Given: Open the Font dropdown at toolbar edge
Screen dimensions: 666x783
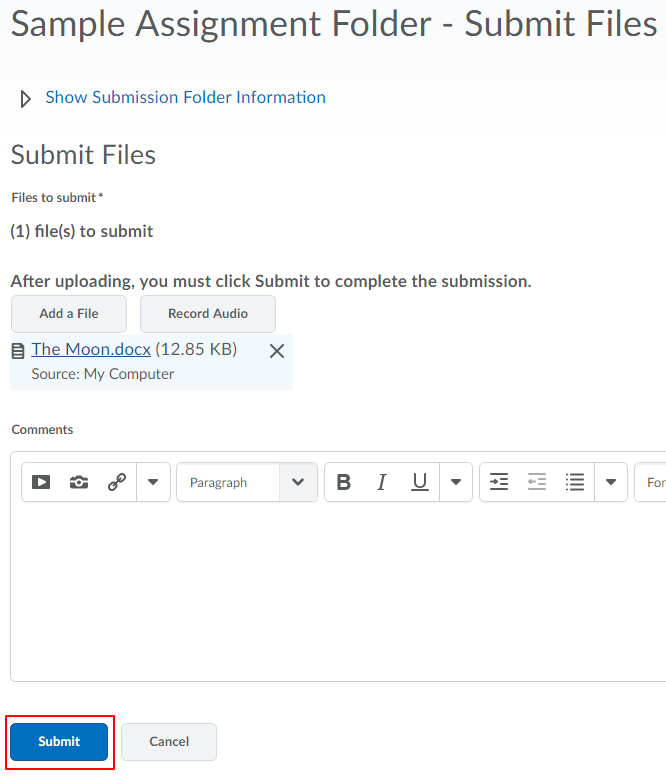Looking at the screenshot, I should point(651,482).
